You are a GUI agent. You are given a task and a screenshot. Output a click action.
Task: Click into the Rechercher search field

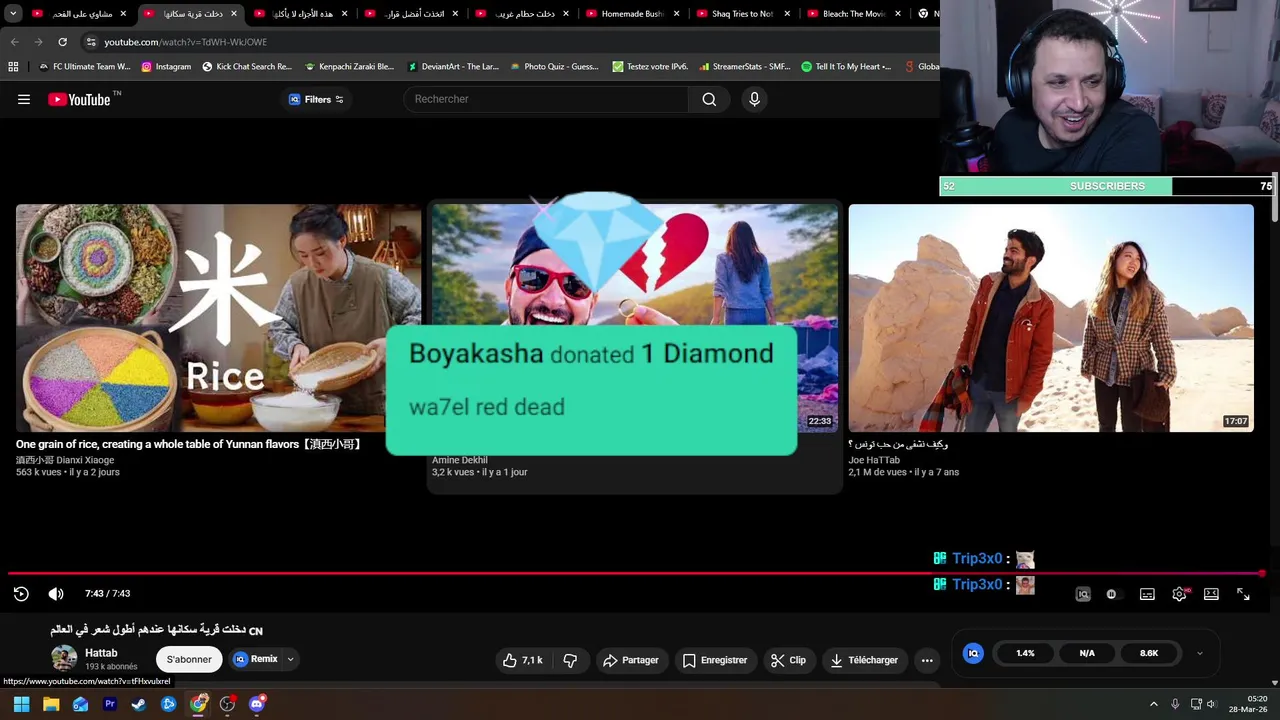point(546,99)
